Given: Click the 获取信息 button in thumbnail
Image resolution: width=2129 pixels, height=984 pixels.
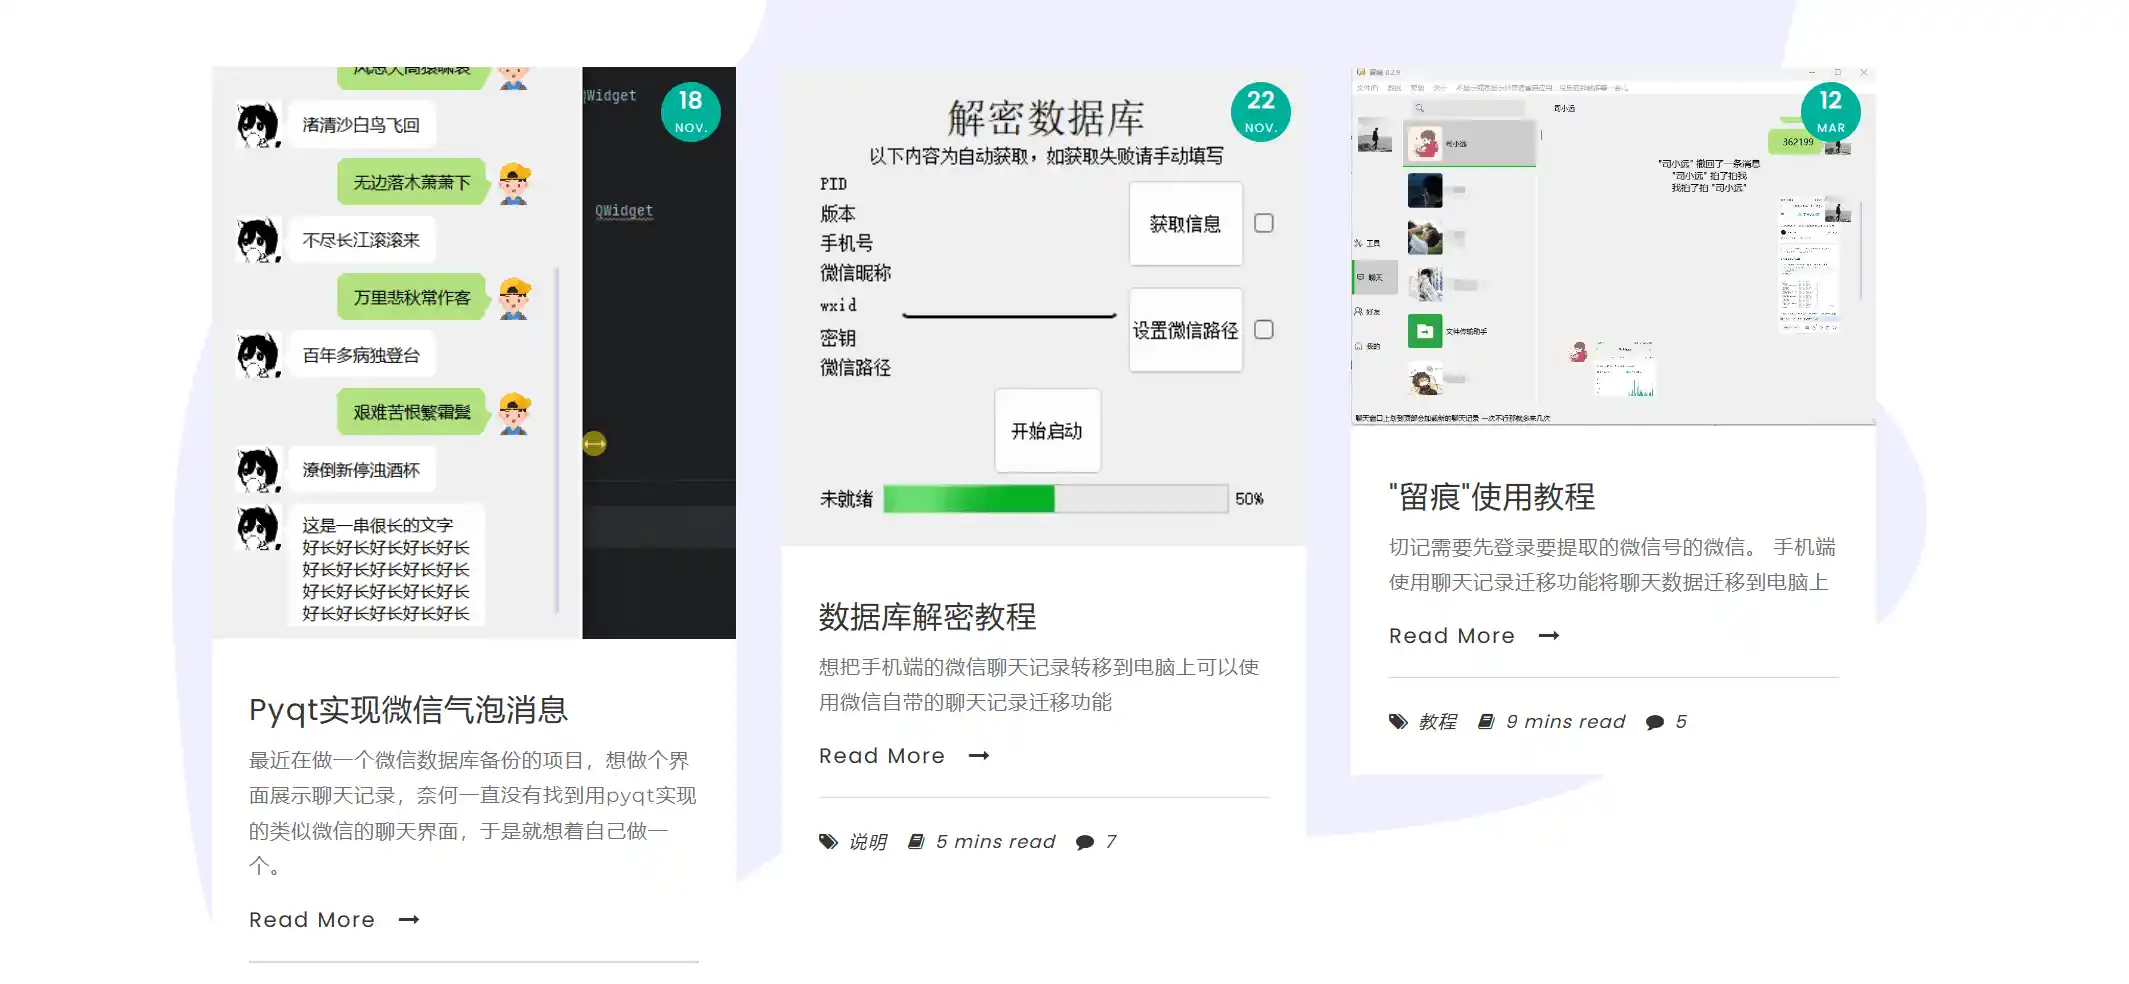Looking at the screenshot, I should [1186, 224].
